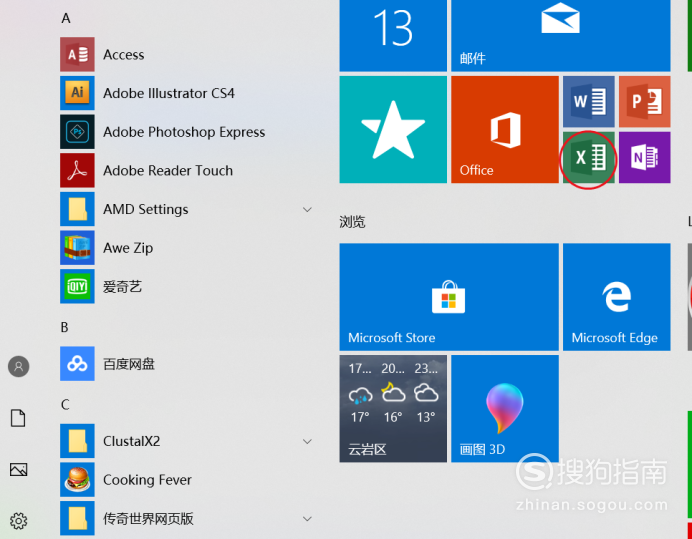
Task: Click the ClustalX2 folder icon
Action: tap(77, 441)
